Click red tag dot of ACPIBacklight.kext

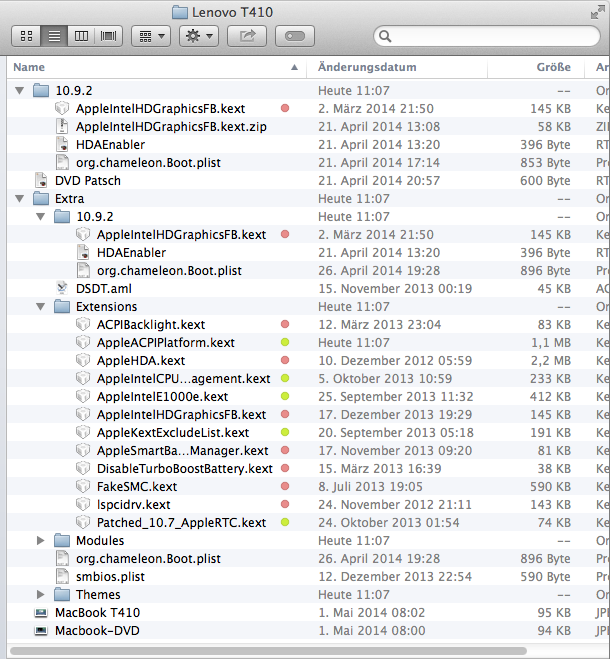[x=285, y=324]
